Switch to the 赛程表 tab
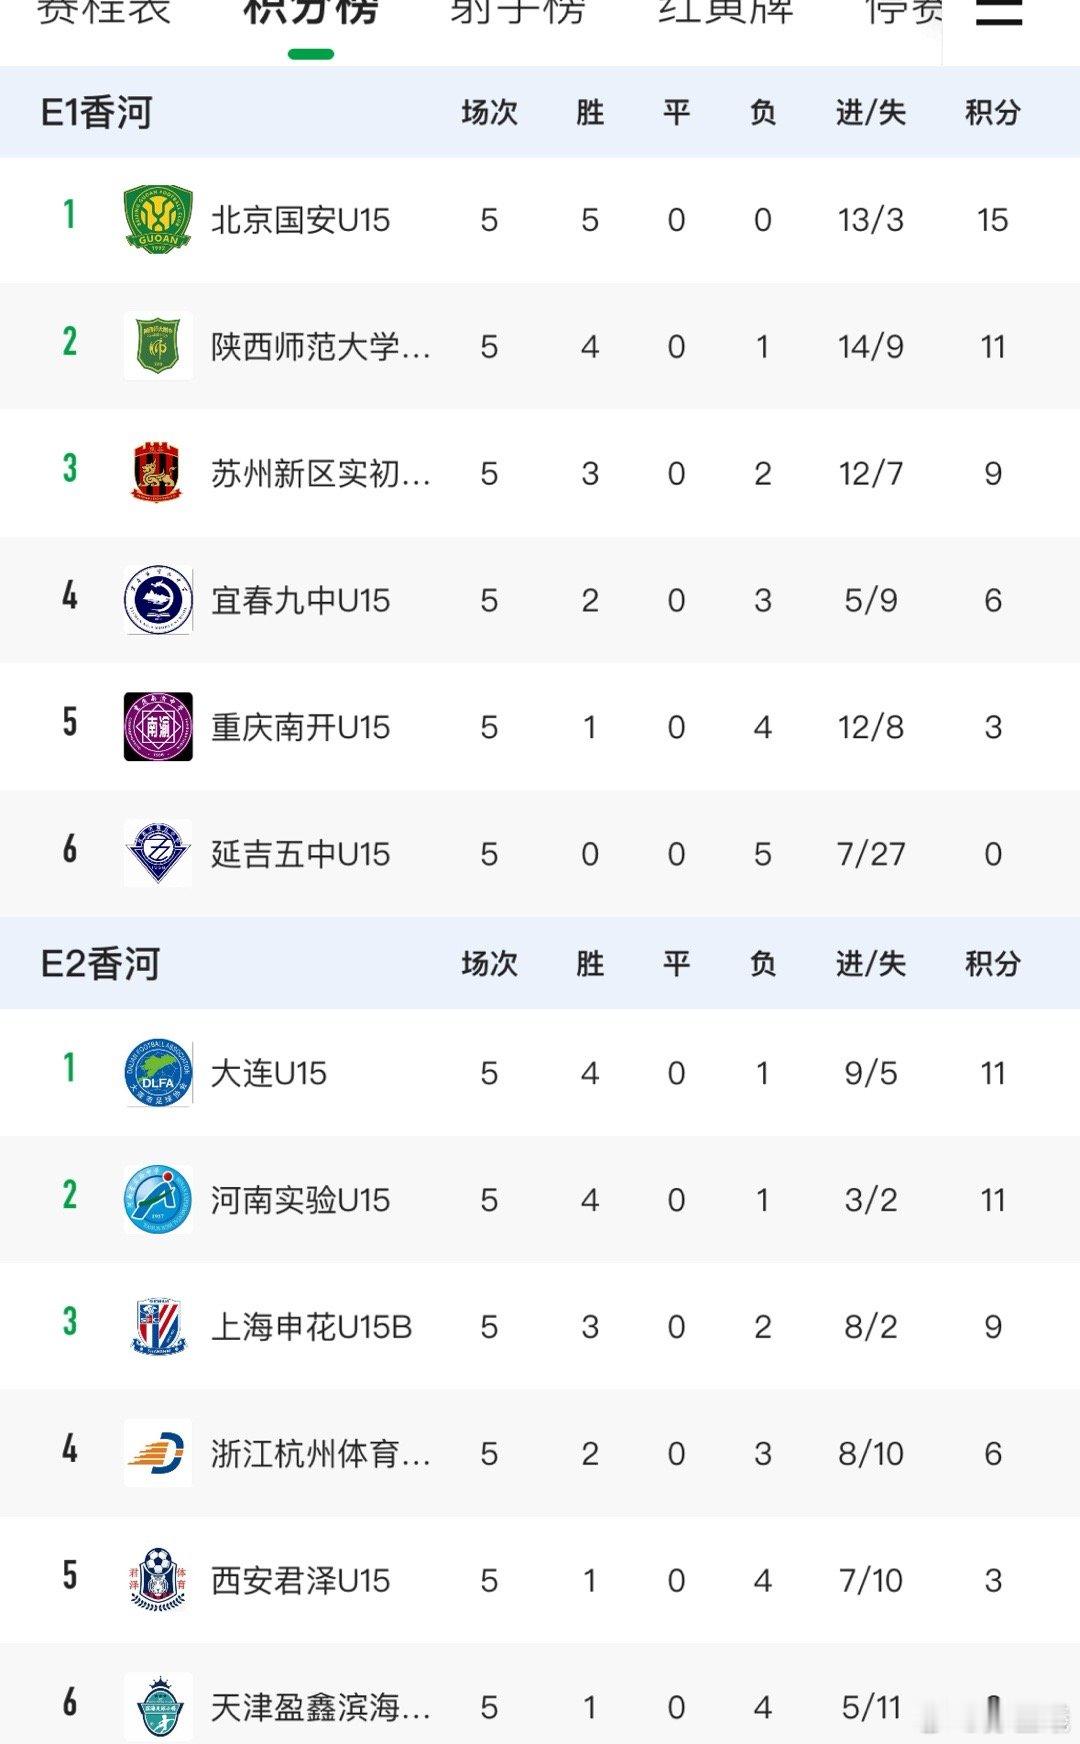 [104, 12]
